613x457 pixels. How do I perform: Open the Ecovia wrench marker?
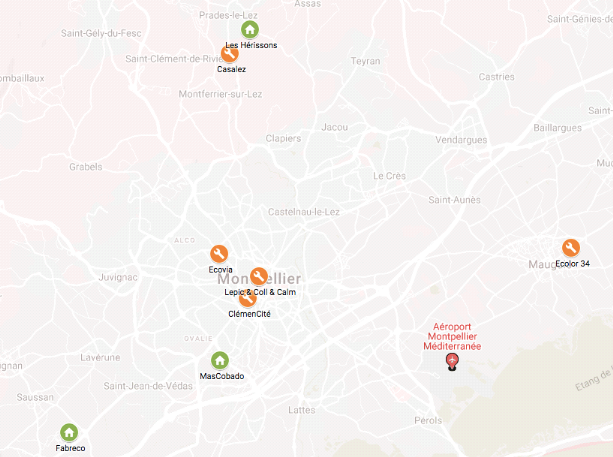(x=219, y=254)
